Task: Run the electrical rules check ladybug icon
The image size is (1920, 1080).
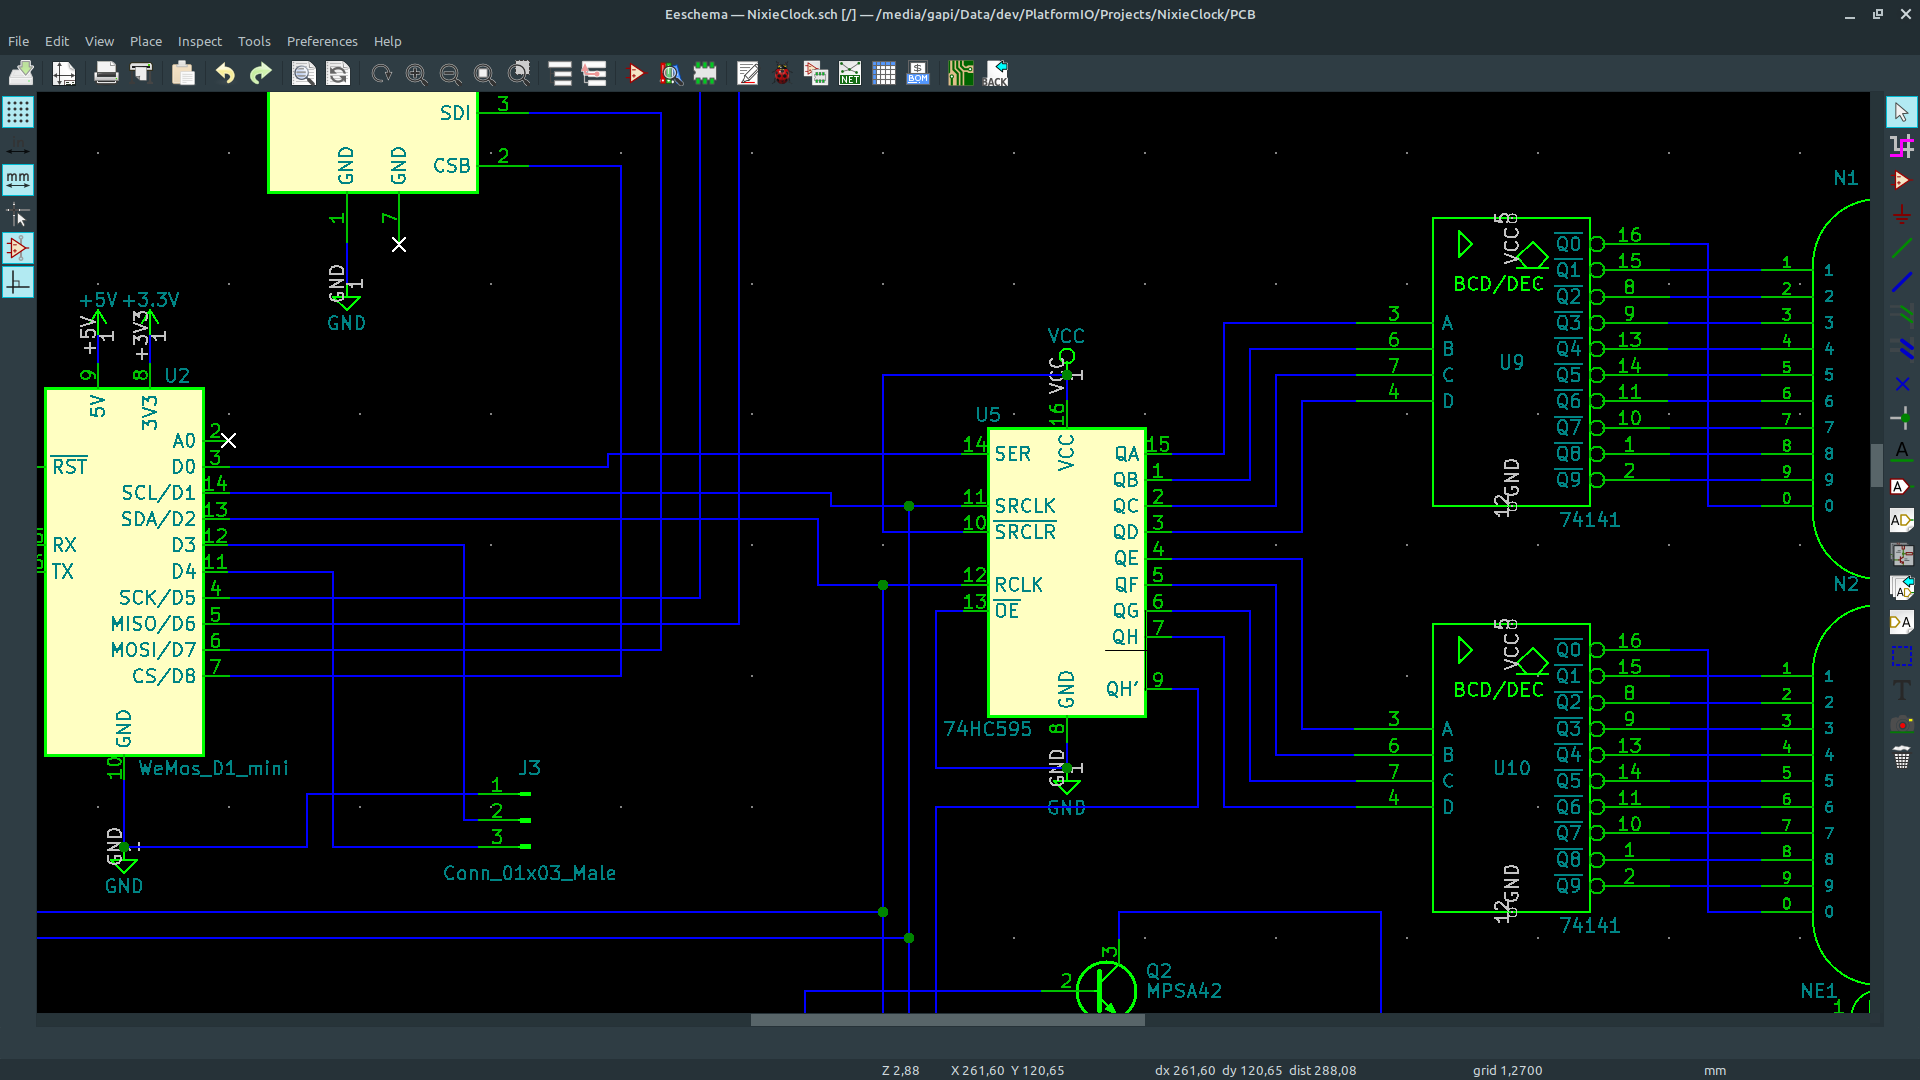Action: pos(782,73)
